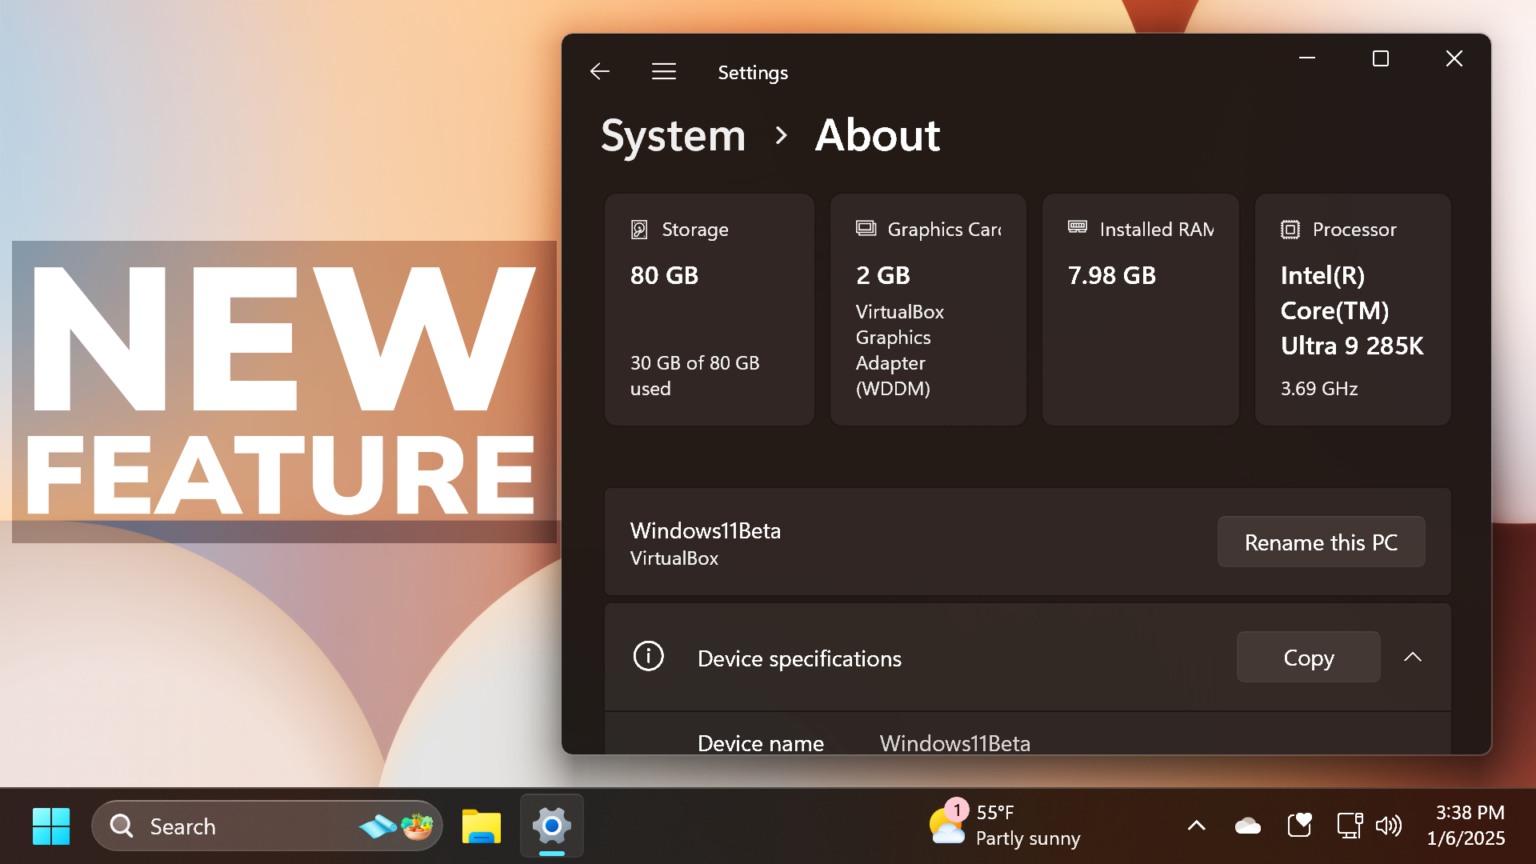Click the cast/display icon in the tray

pos(1349,825)
